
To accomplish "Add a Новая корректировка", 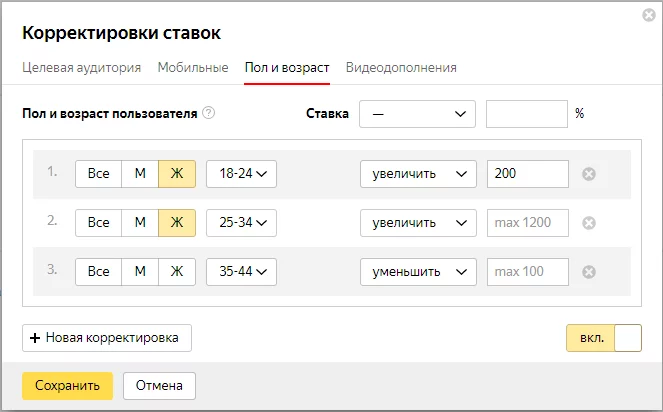I will pyautogui.click(x=107, y=338).
